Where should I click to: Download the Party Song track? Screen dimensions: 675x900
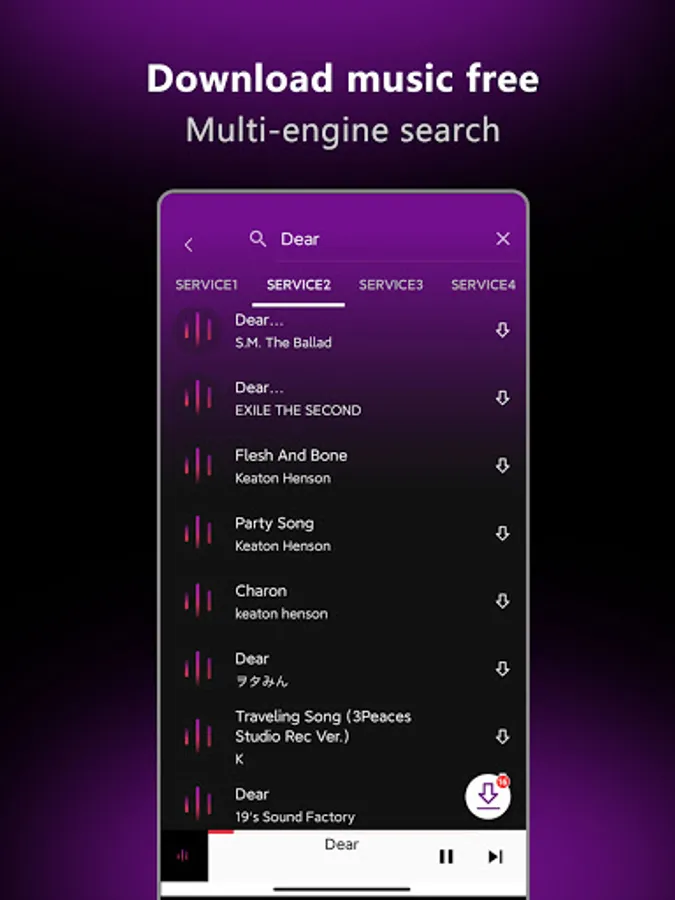[x=502, y=533]
